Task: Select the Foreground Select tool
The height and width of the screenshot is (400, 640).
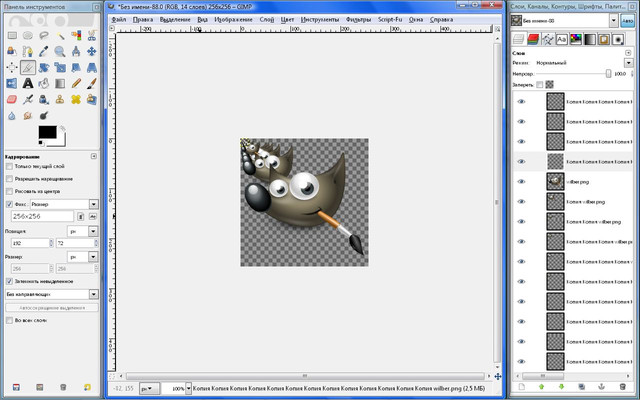Action: coord(12,51)
